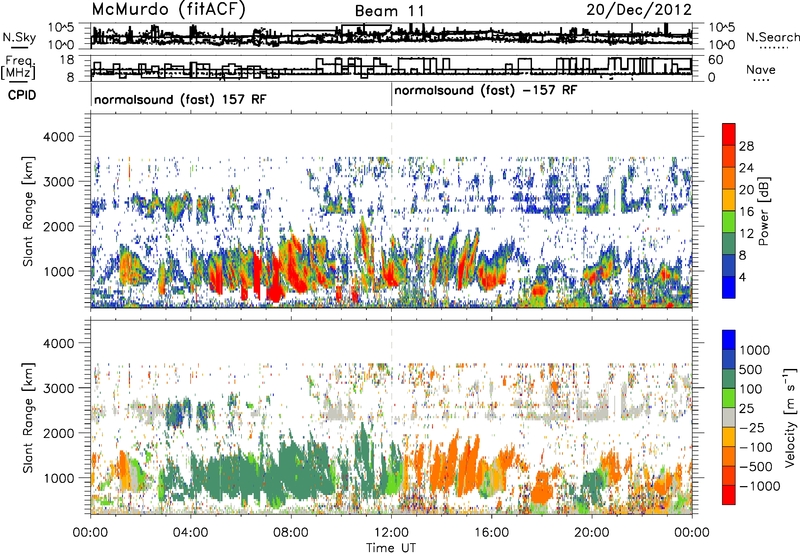The height and width of the screenshot is (554, 800).
Task: Select the "normalsound (fast) -157 RF" CPID text
Action: (x=486, y=91)
